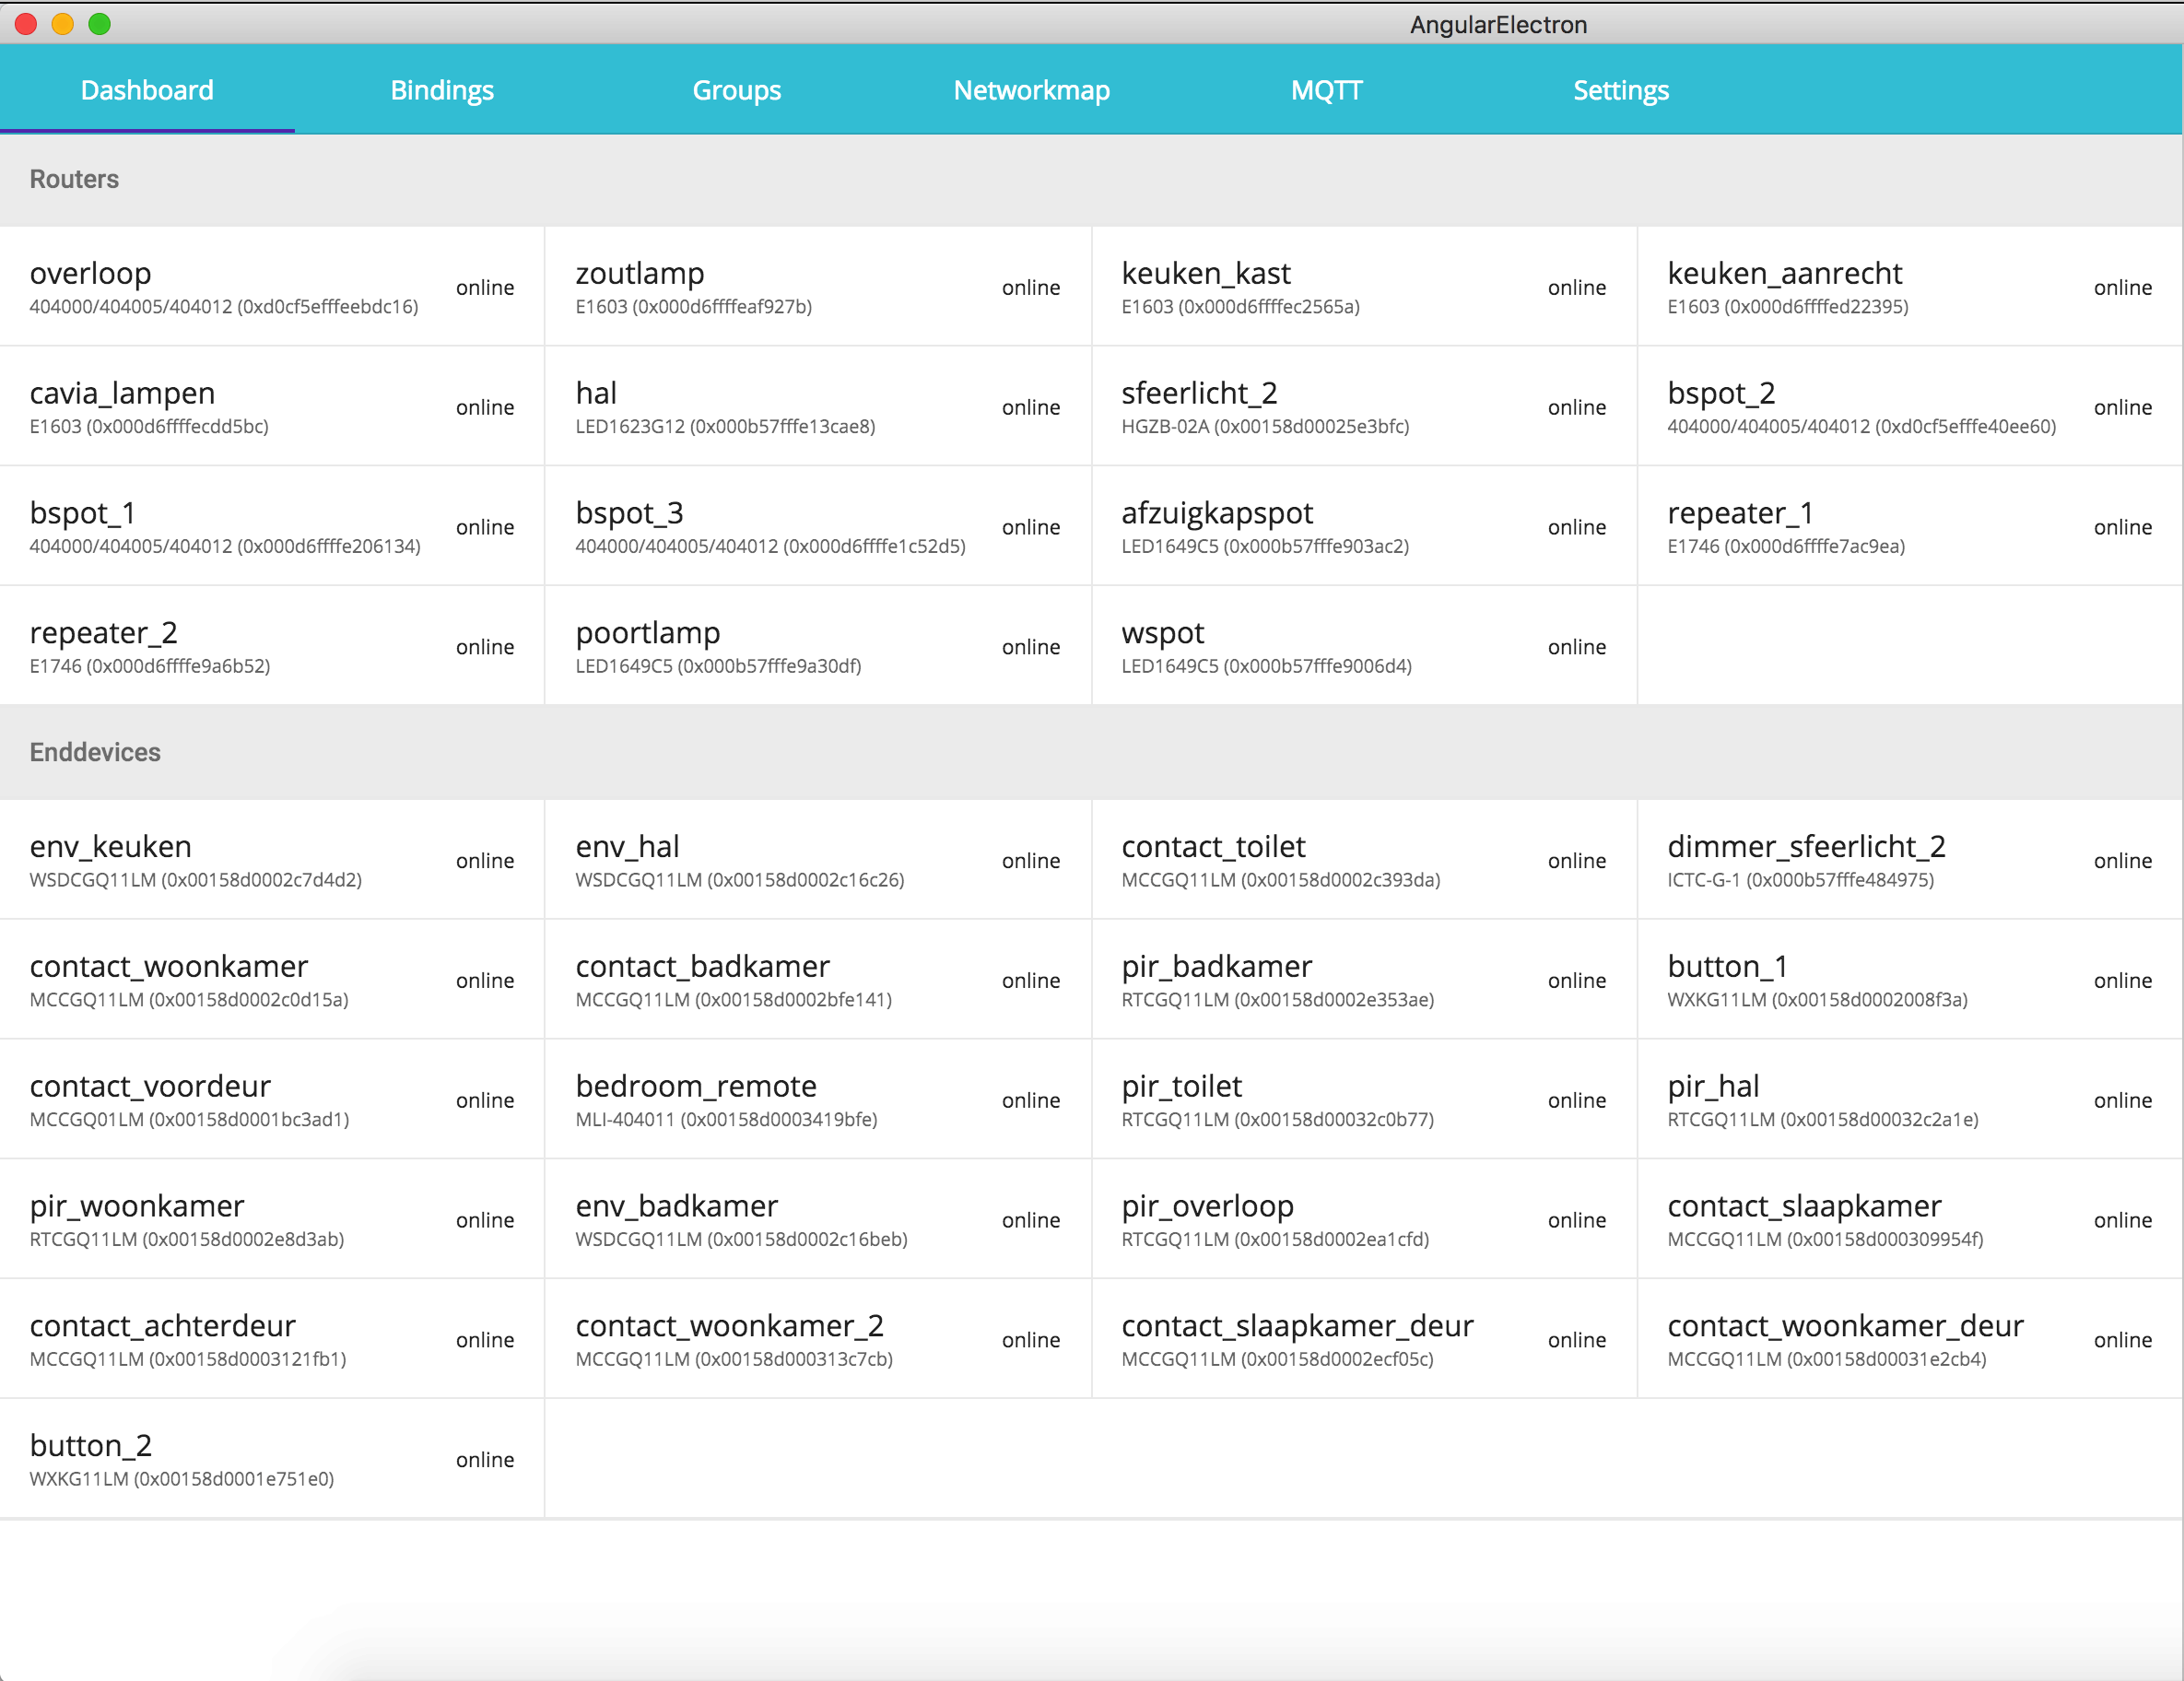Viewport: 2184px width, 1681px height.
Task: Switch to the Bindings tab
Action: [x=442, y=90]
